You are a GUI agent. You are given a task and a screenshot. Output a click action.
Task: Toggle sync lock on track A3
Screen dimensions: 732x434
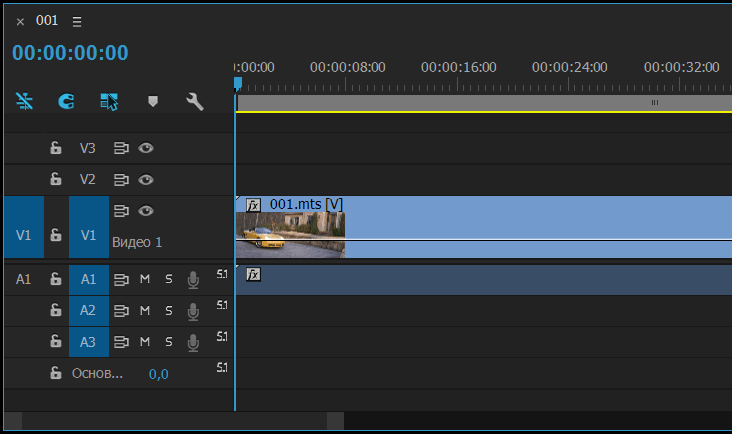coord(121,342)
